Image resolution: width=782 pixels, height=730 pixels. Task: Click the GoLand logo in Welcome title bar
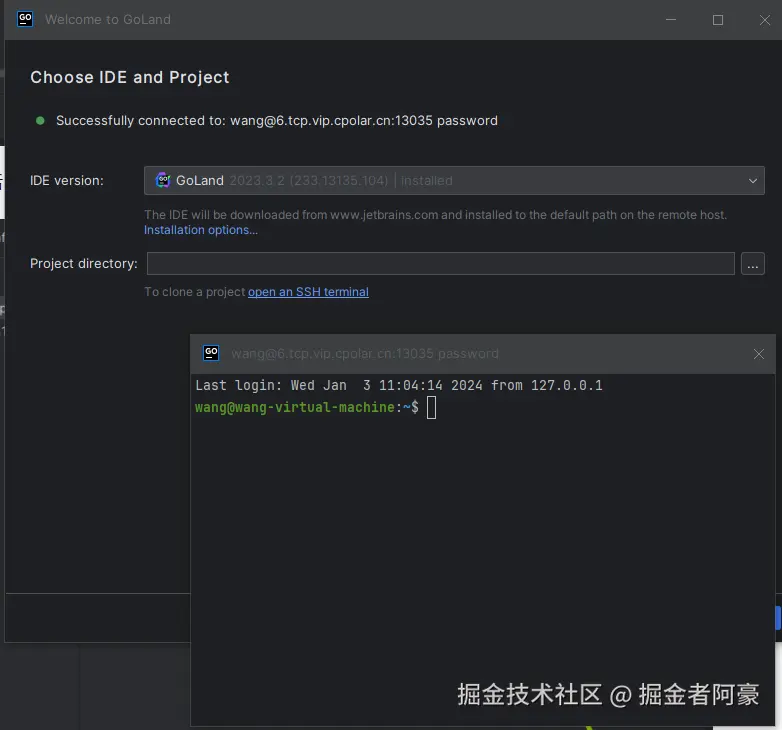(25, 19)
